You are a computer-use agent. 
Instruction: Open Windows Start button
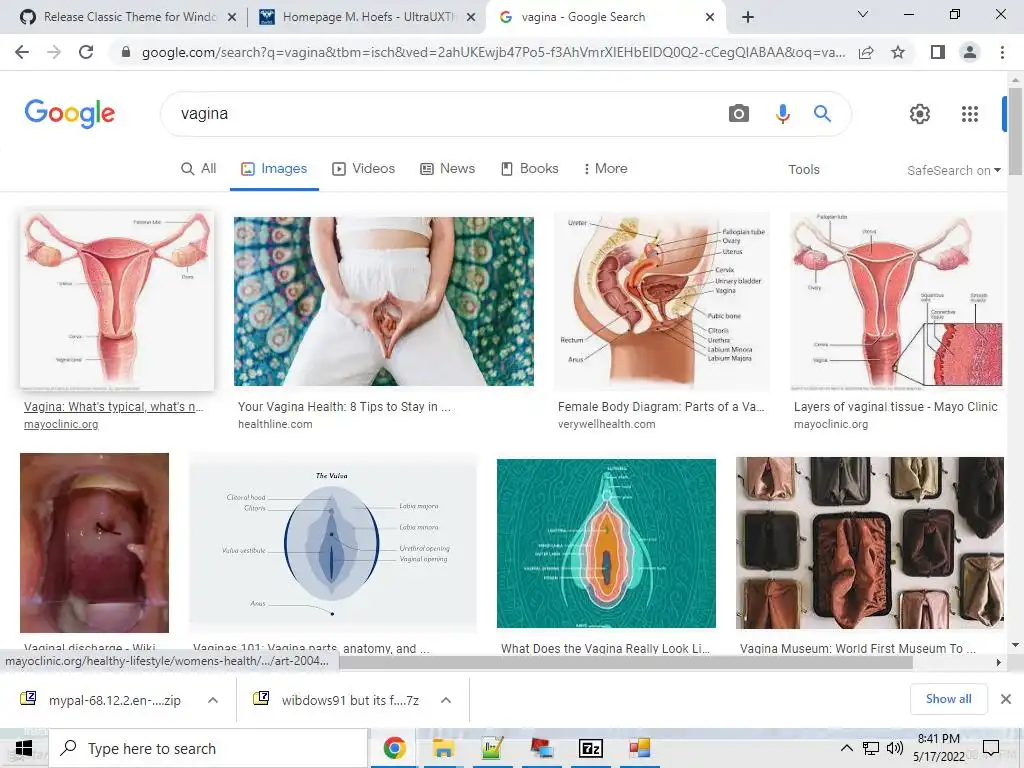tap(24, 748)
